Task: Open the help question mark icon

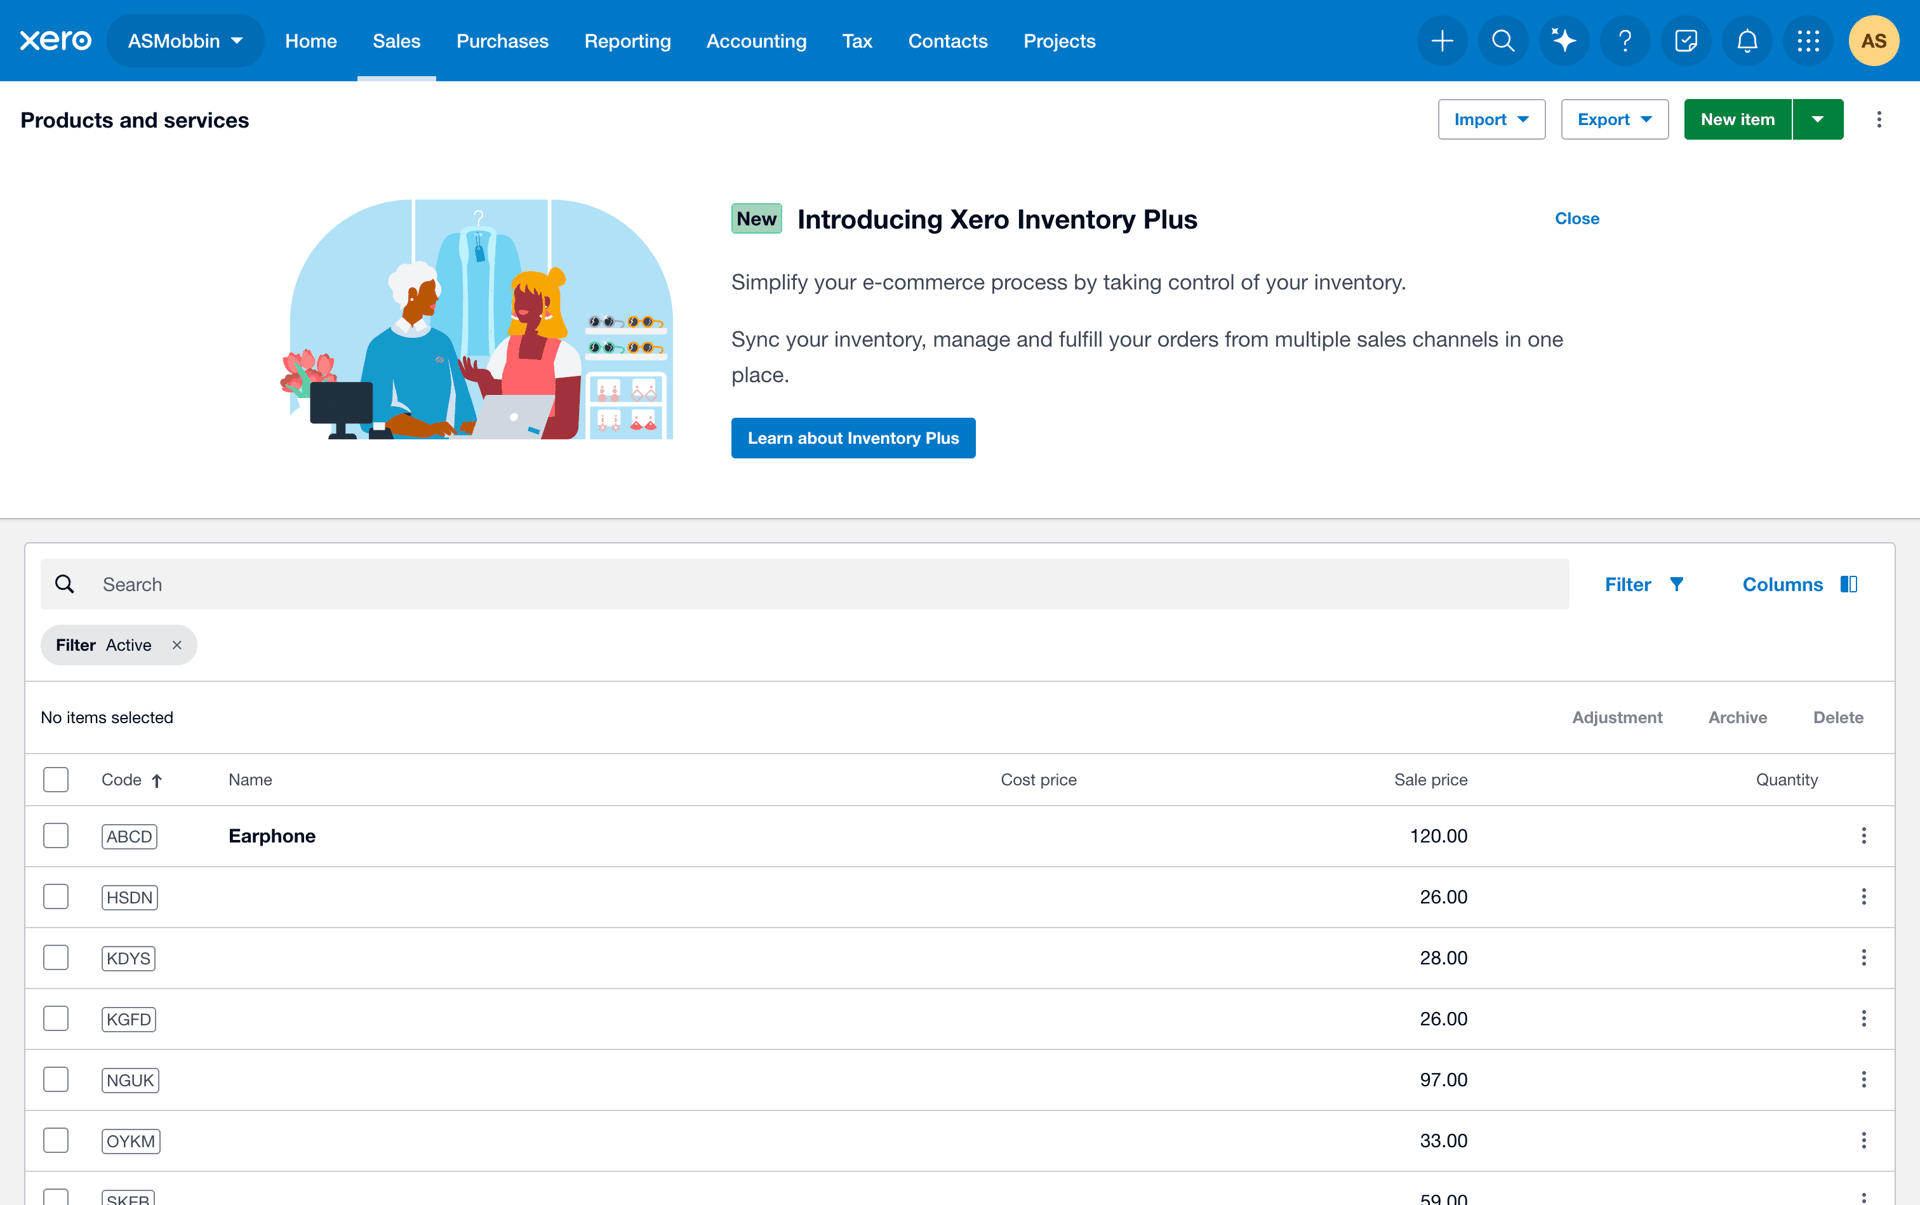Action: coord(1625,41)
